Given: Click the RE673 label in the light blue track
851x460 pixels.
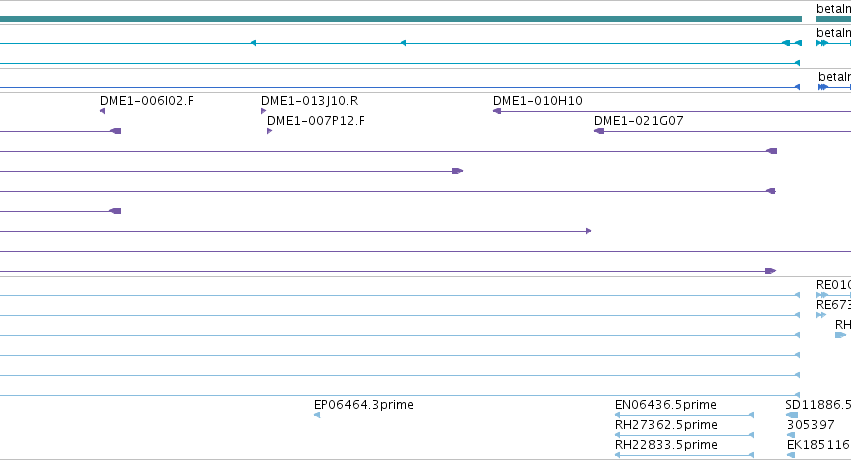Looking at the screenshot, I should pos(833,305).
